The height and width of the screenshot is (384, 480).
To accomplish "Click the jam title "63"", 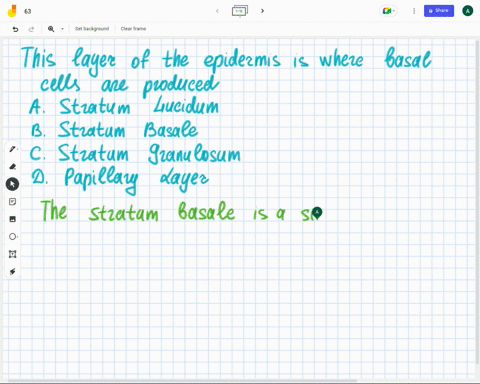I will coord(28,11).
